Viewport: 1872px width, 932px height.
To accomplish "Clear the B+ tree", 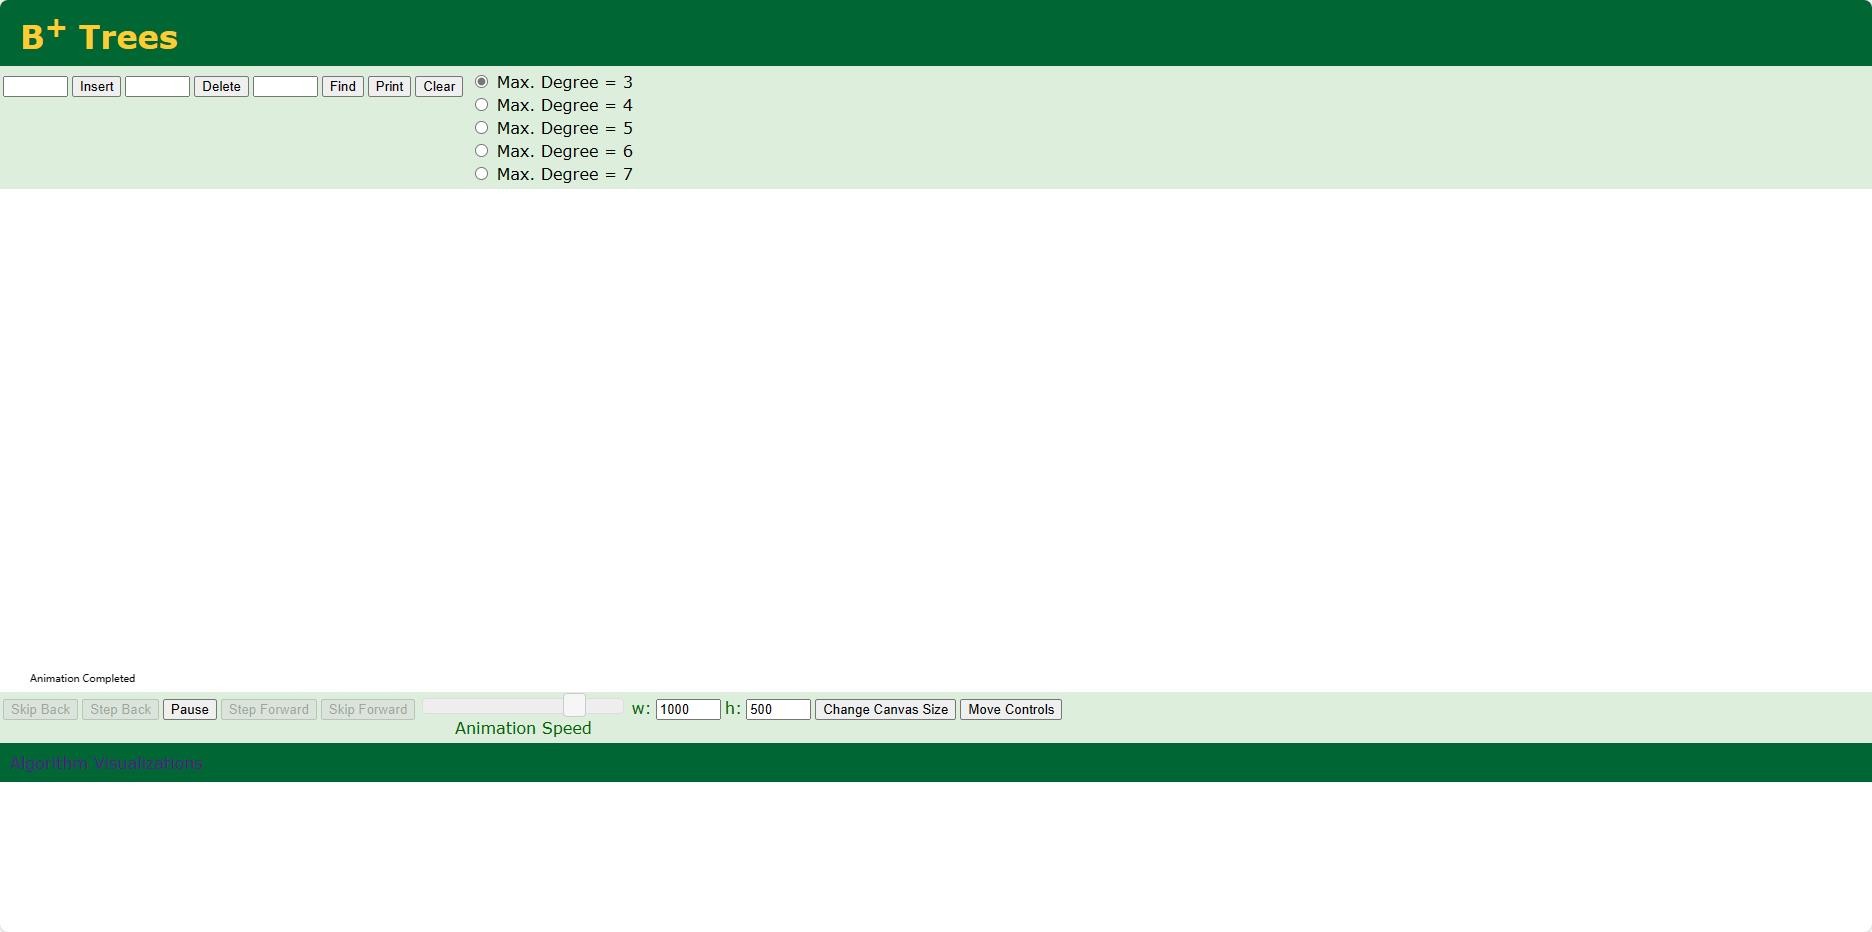I will (438, 87).
